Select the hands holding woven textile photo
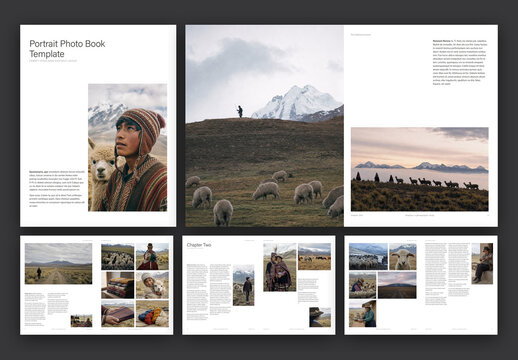 click(118, 314)
